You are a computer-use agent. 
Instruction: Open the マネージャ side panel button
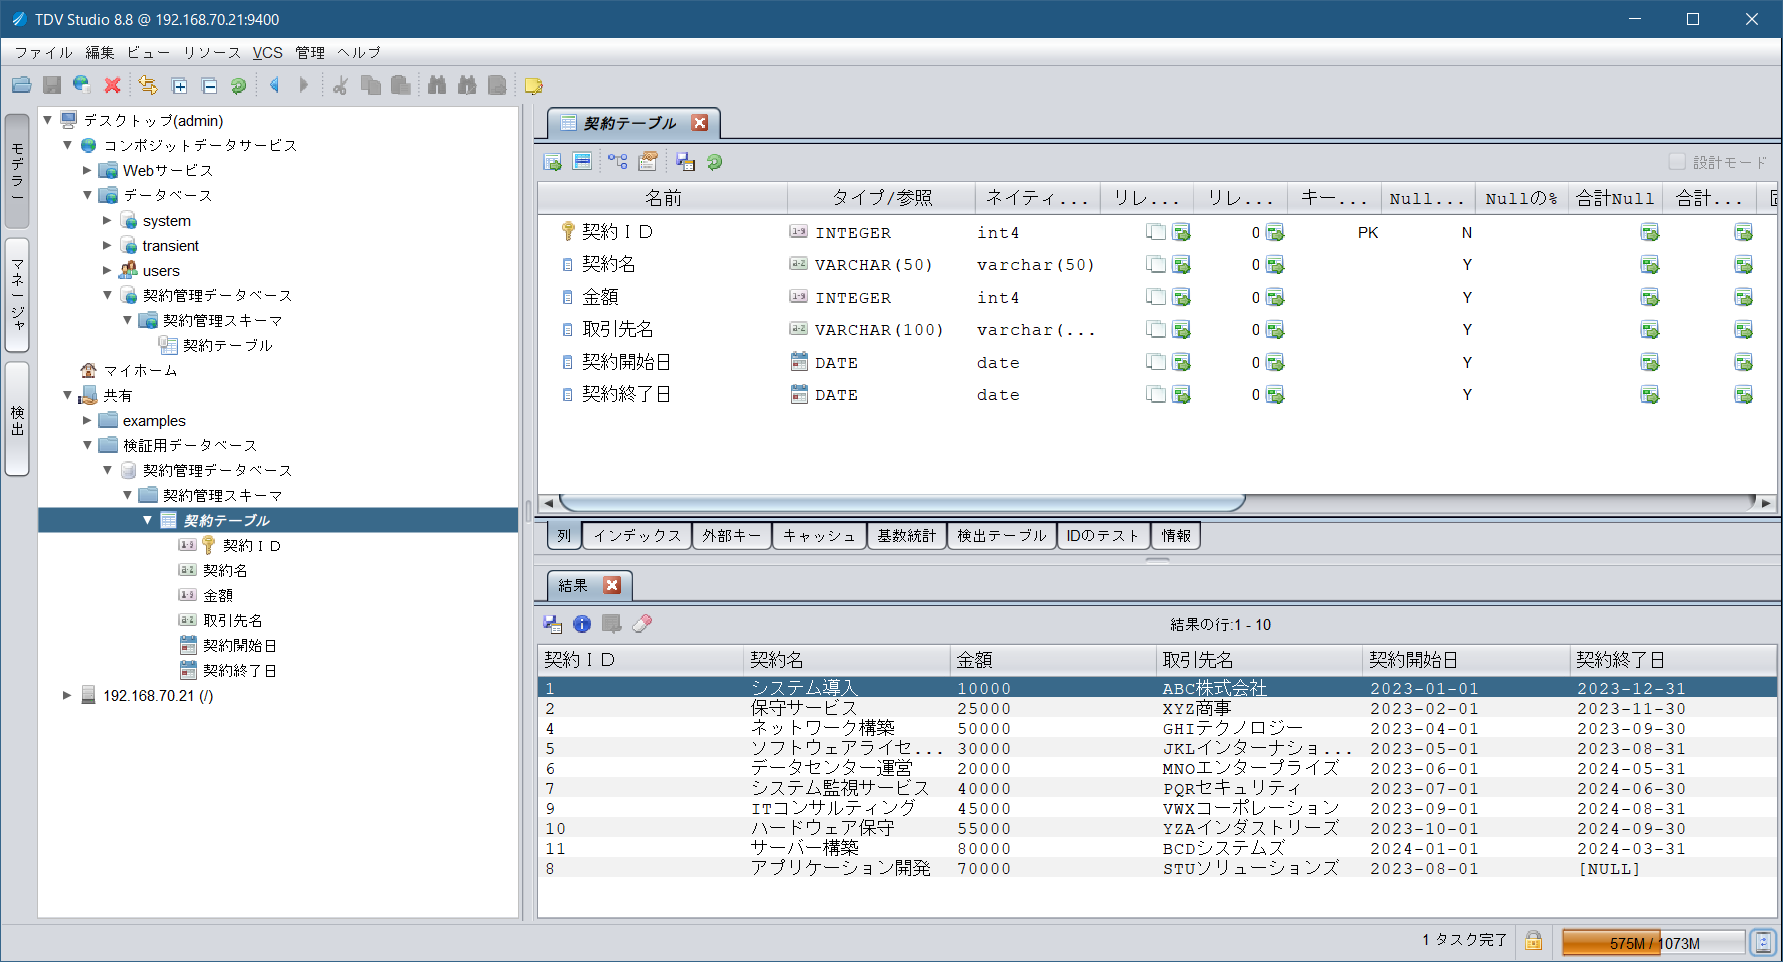coord(17,295)
